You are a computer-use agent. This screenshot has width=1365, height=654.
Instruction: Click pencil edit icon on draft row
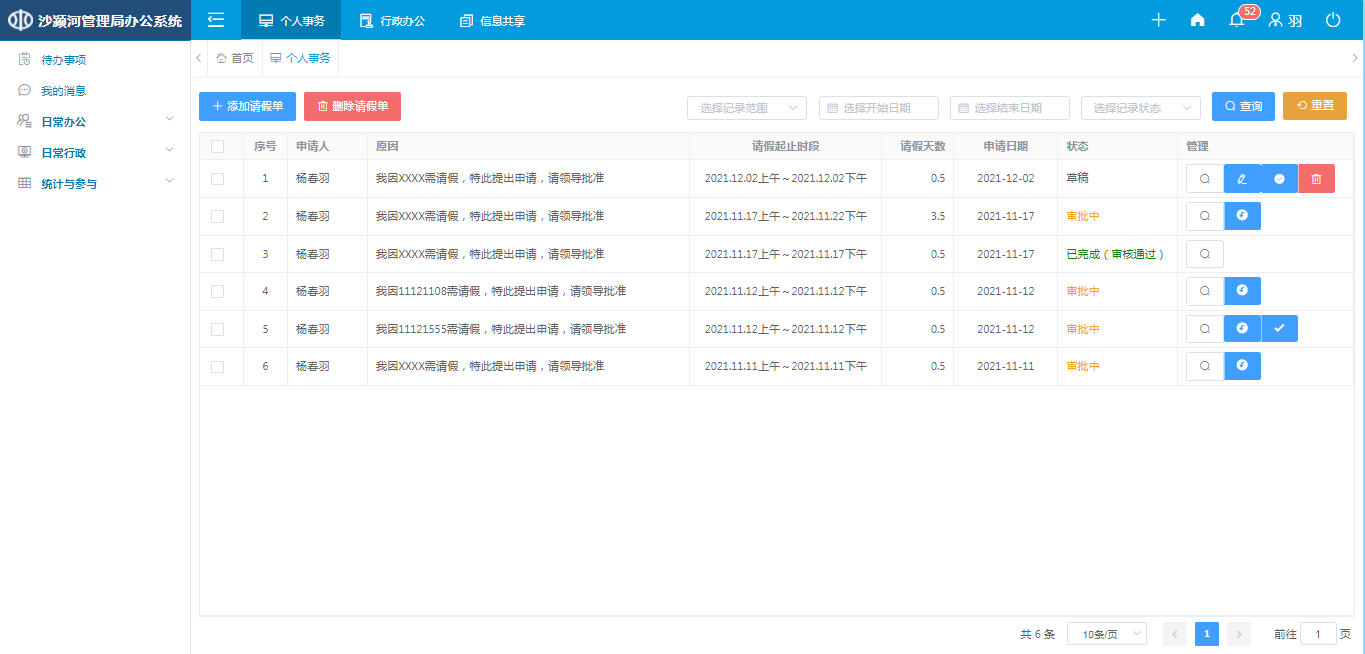coord(1242,179)
